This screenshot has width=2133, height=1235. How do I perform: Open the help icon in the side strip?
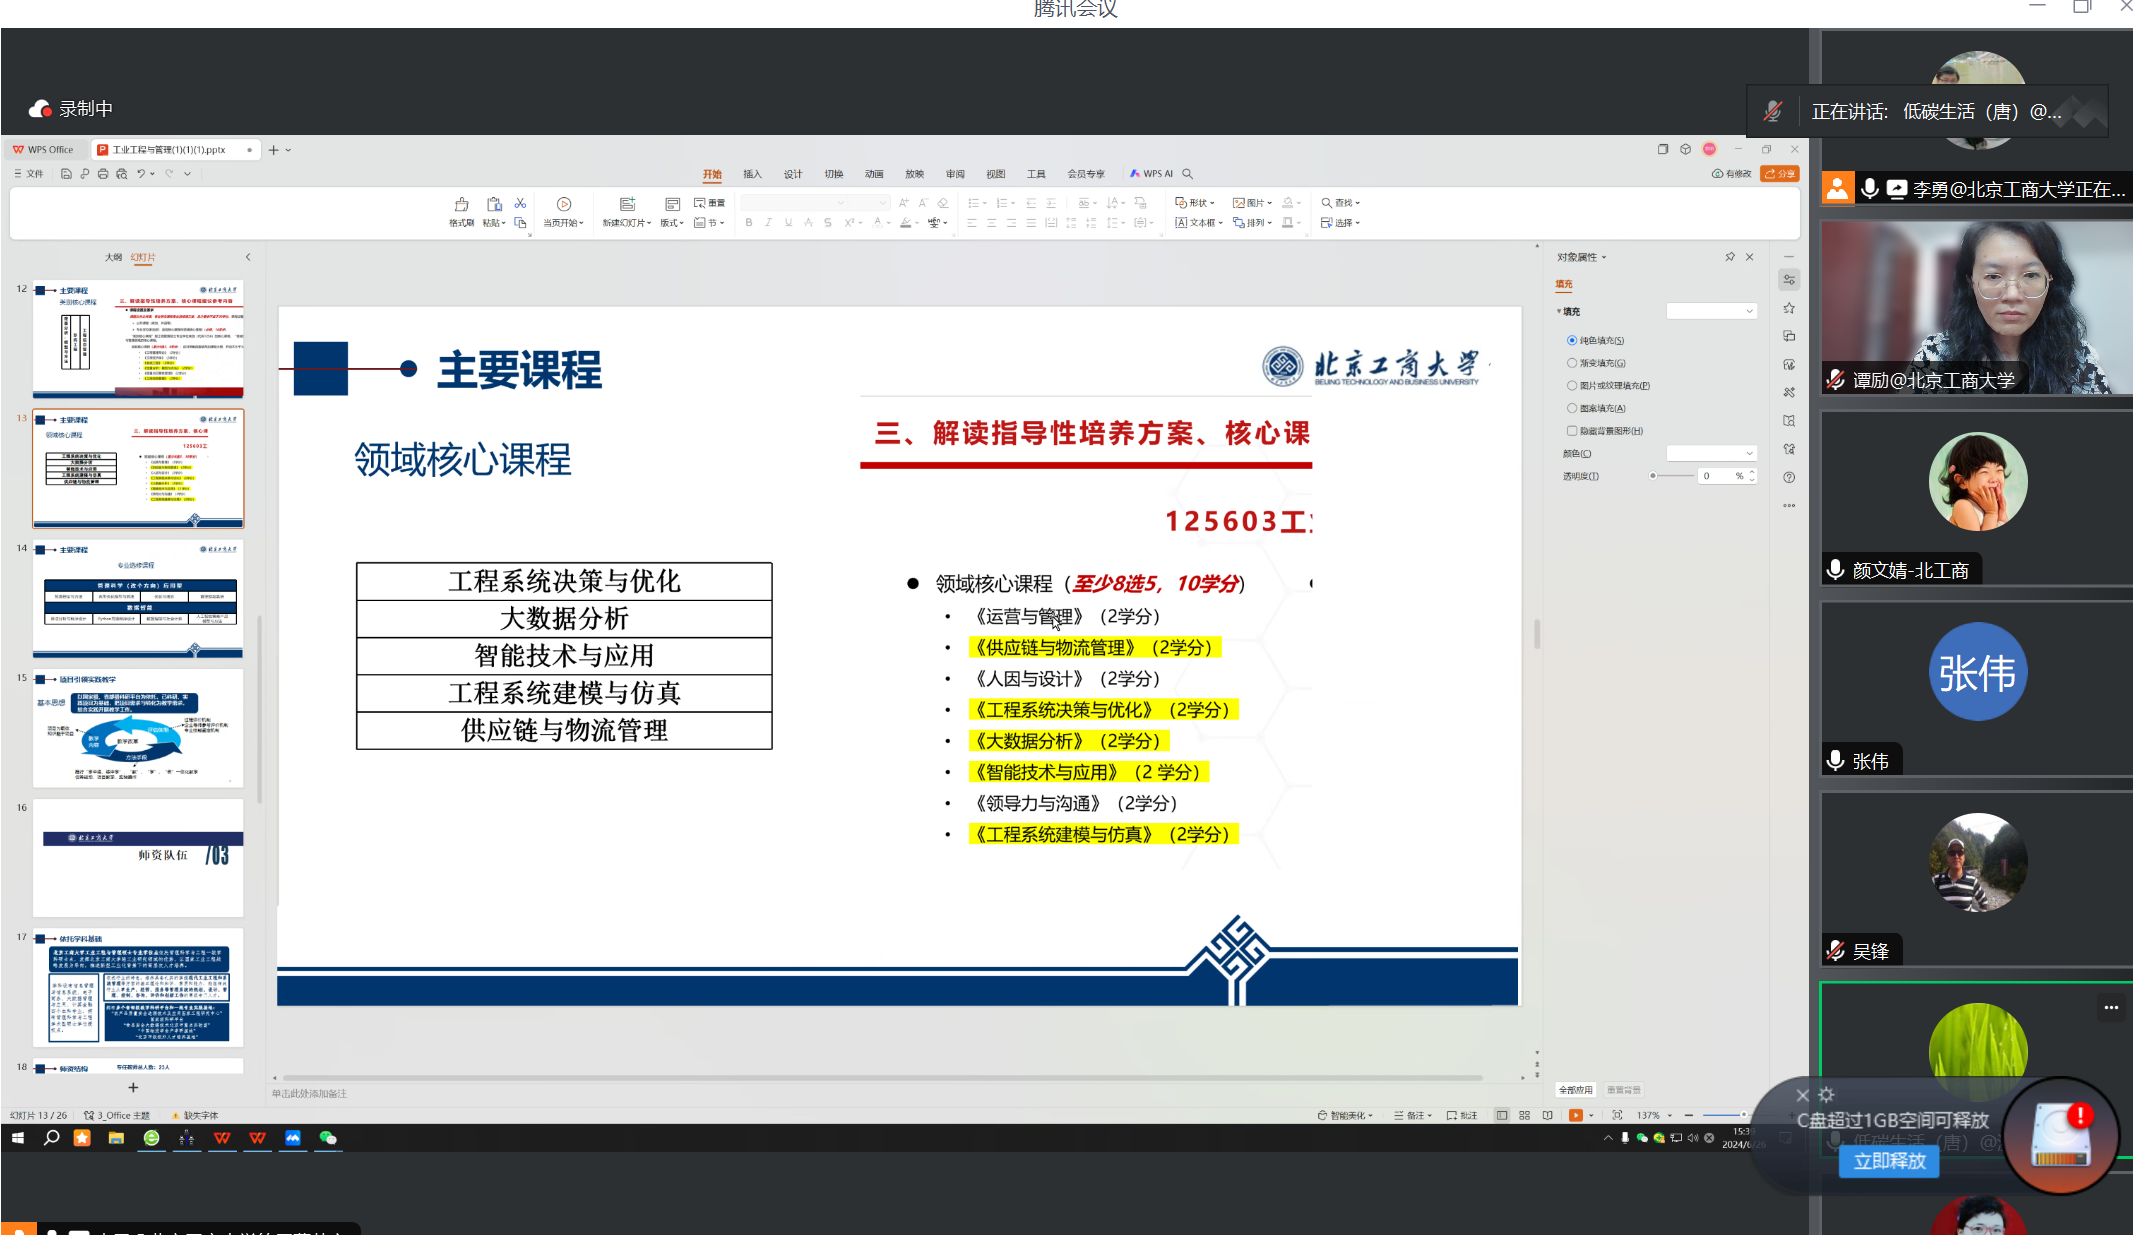click(1789, 477)
